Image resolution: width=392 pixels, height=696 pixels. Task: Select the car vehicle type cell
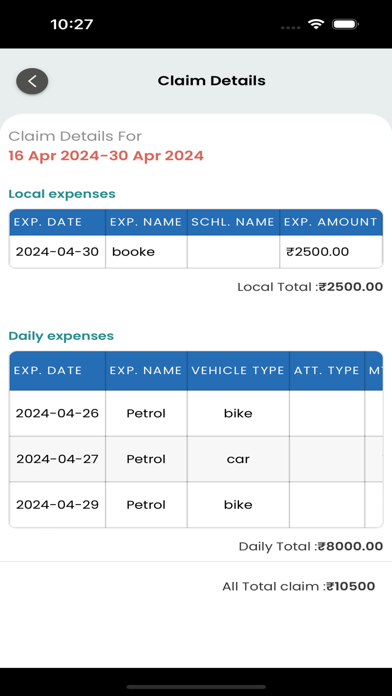coord(238,459)
